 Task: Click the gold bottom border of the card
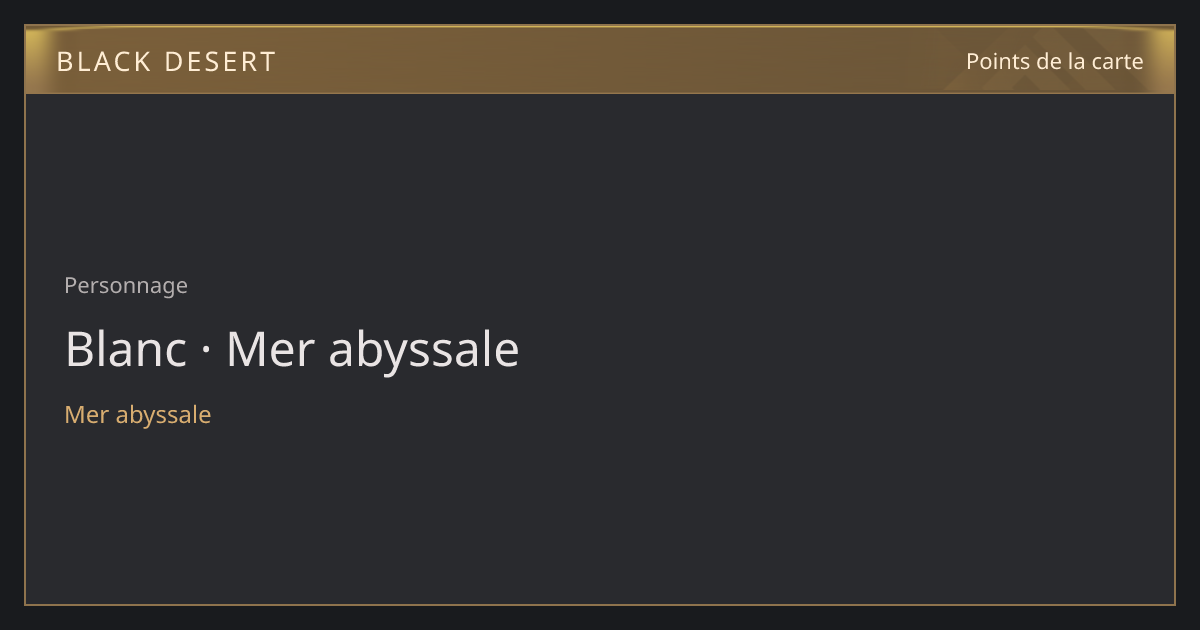[600, 604]
